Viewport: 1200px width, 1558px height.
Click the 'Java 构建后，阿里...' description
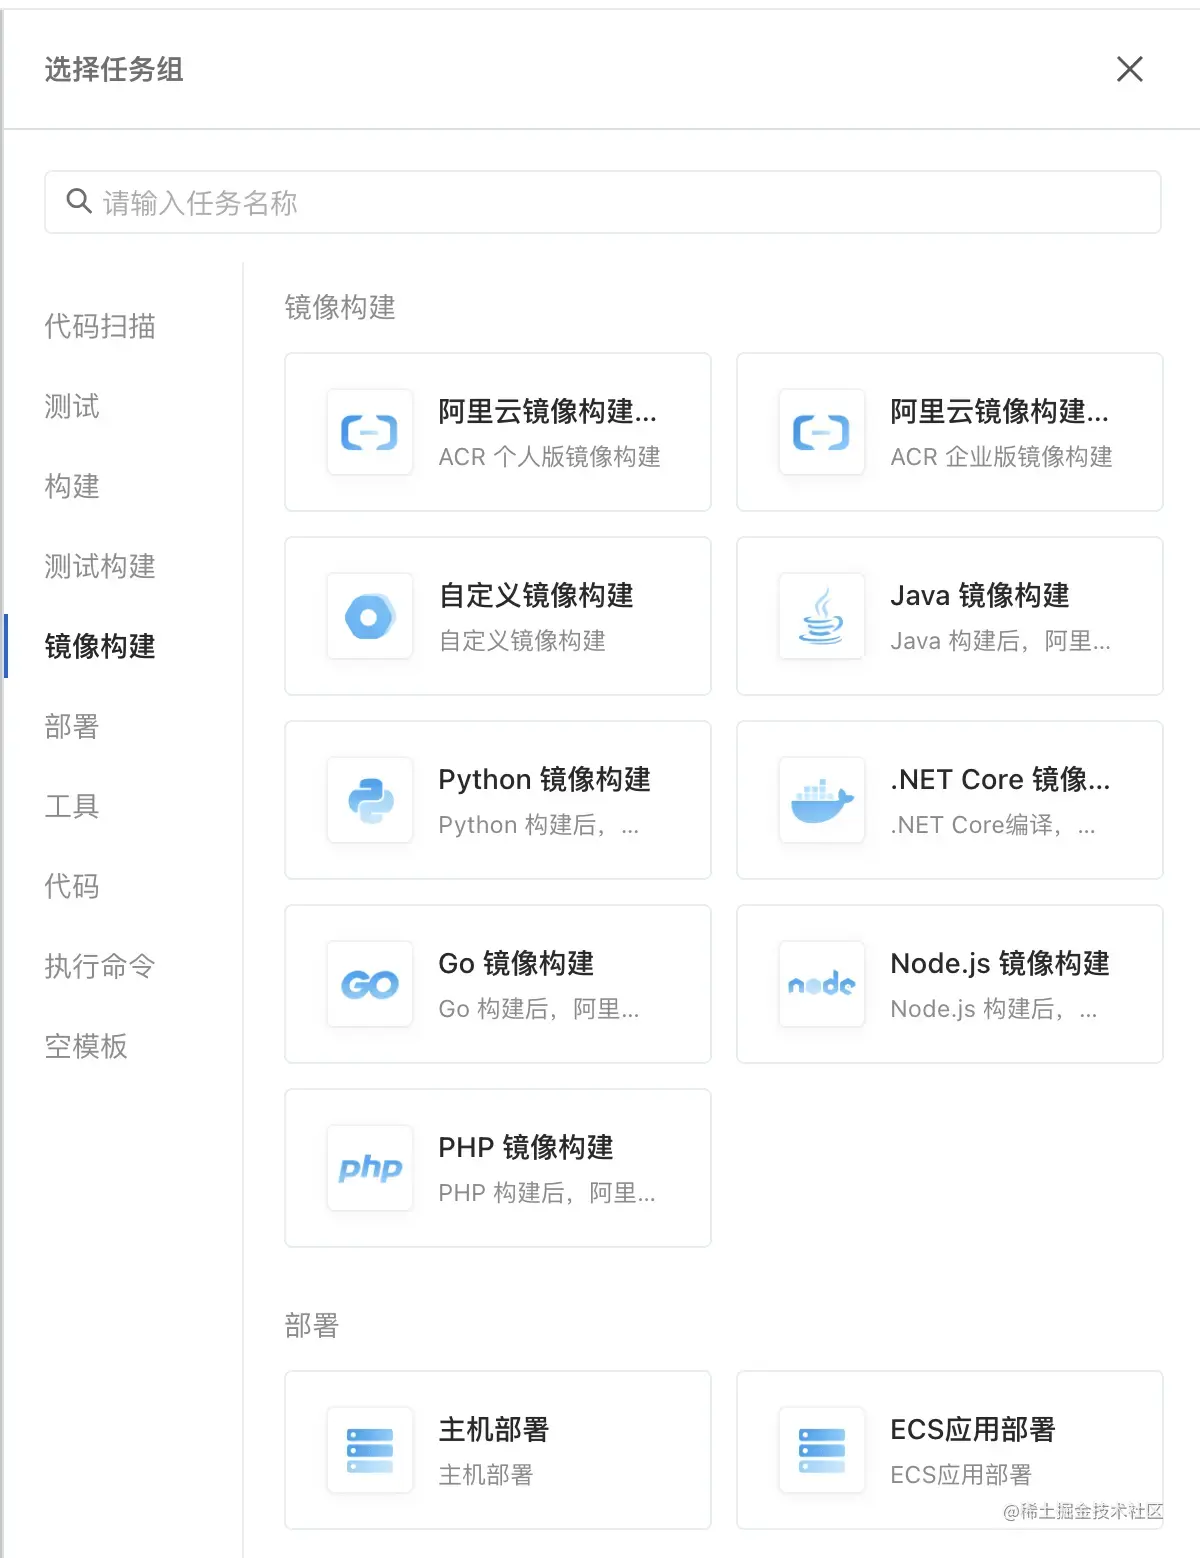click(x=1001, y=641)
